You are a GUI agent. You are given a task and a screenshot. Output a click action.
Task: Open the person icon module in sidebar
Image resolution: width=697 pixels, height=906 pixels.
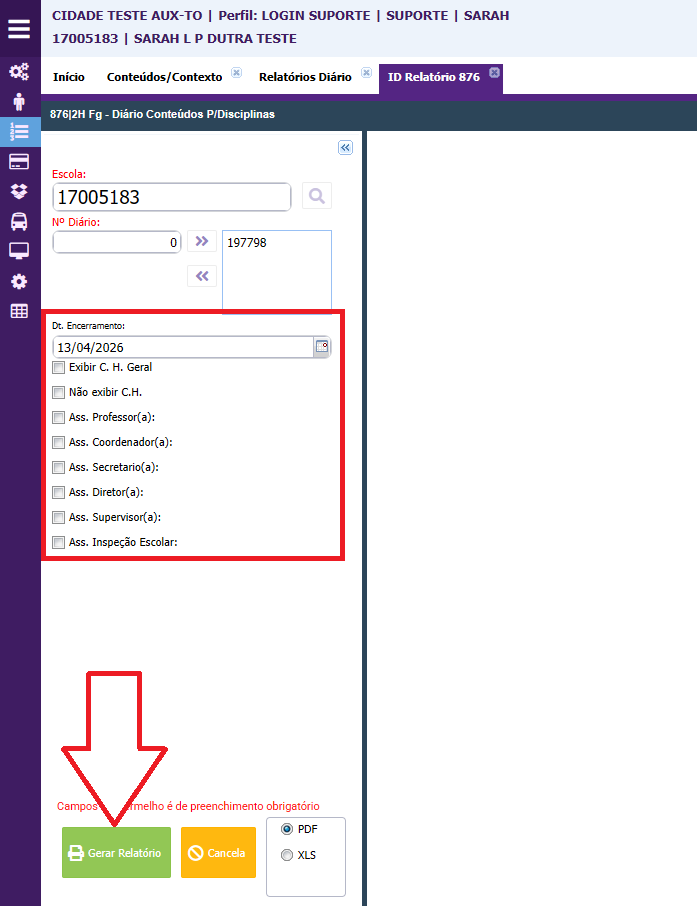pos(19,101)
